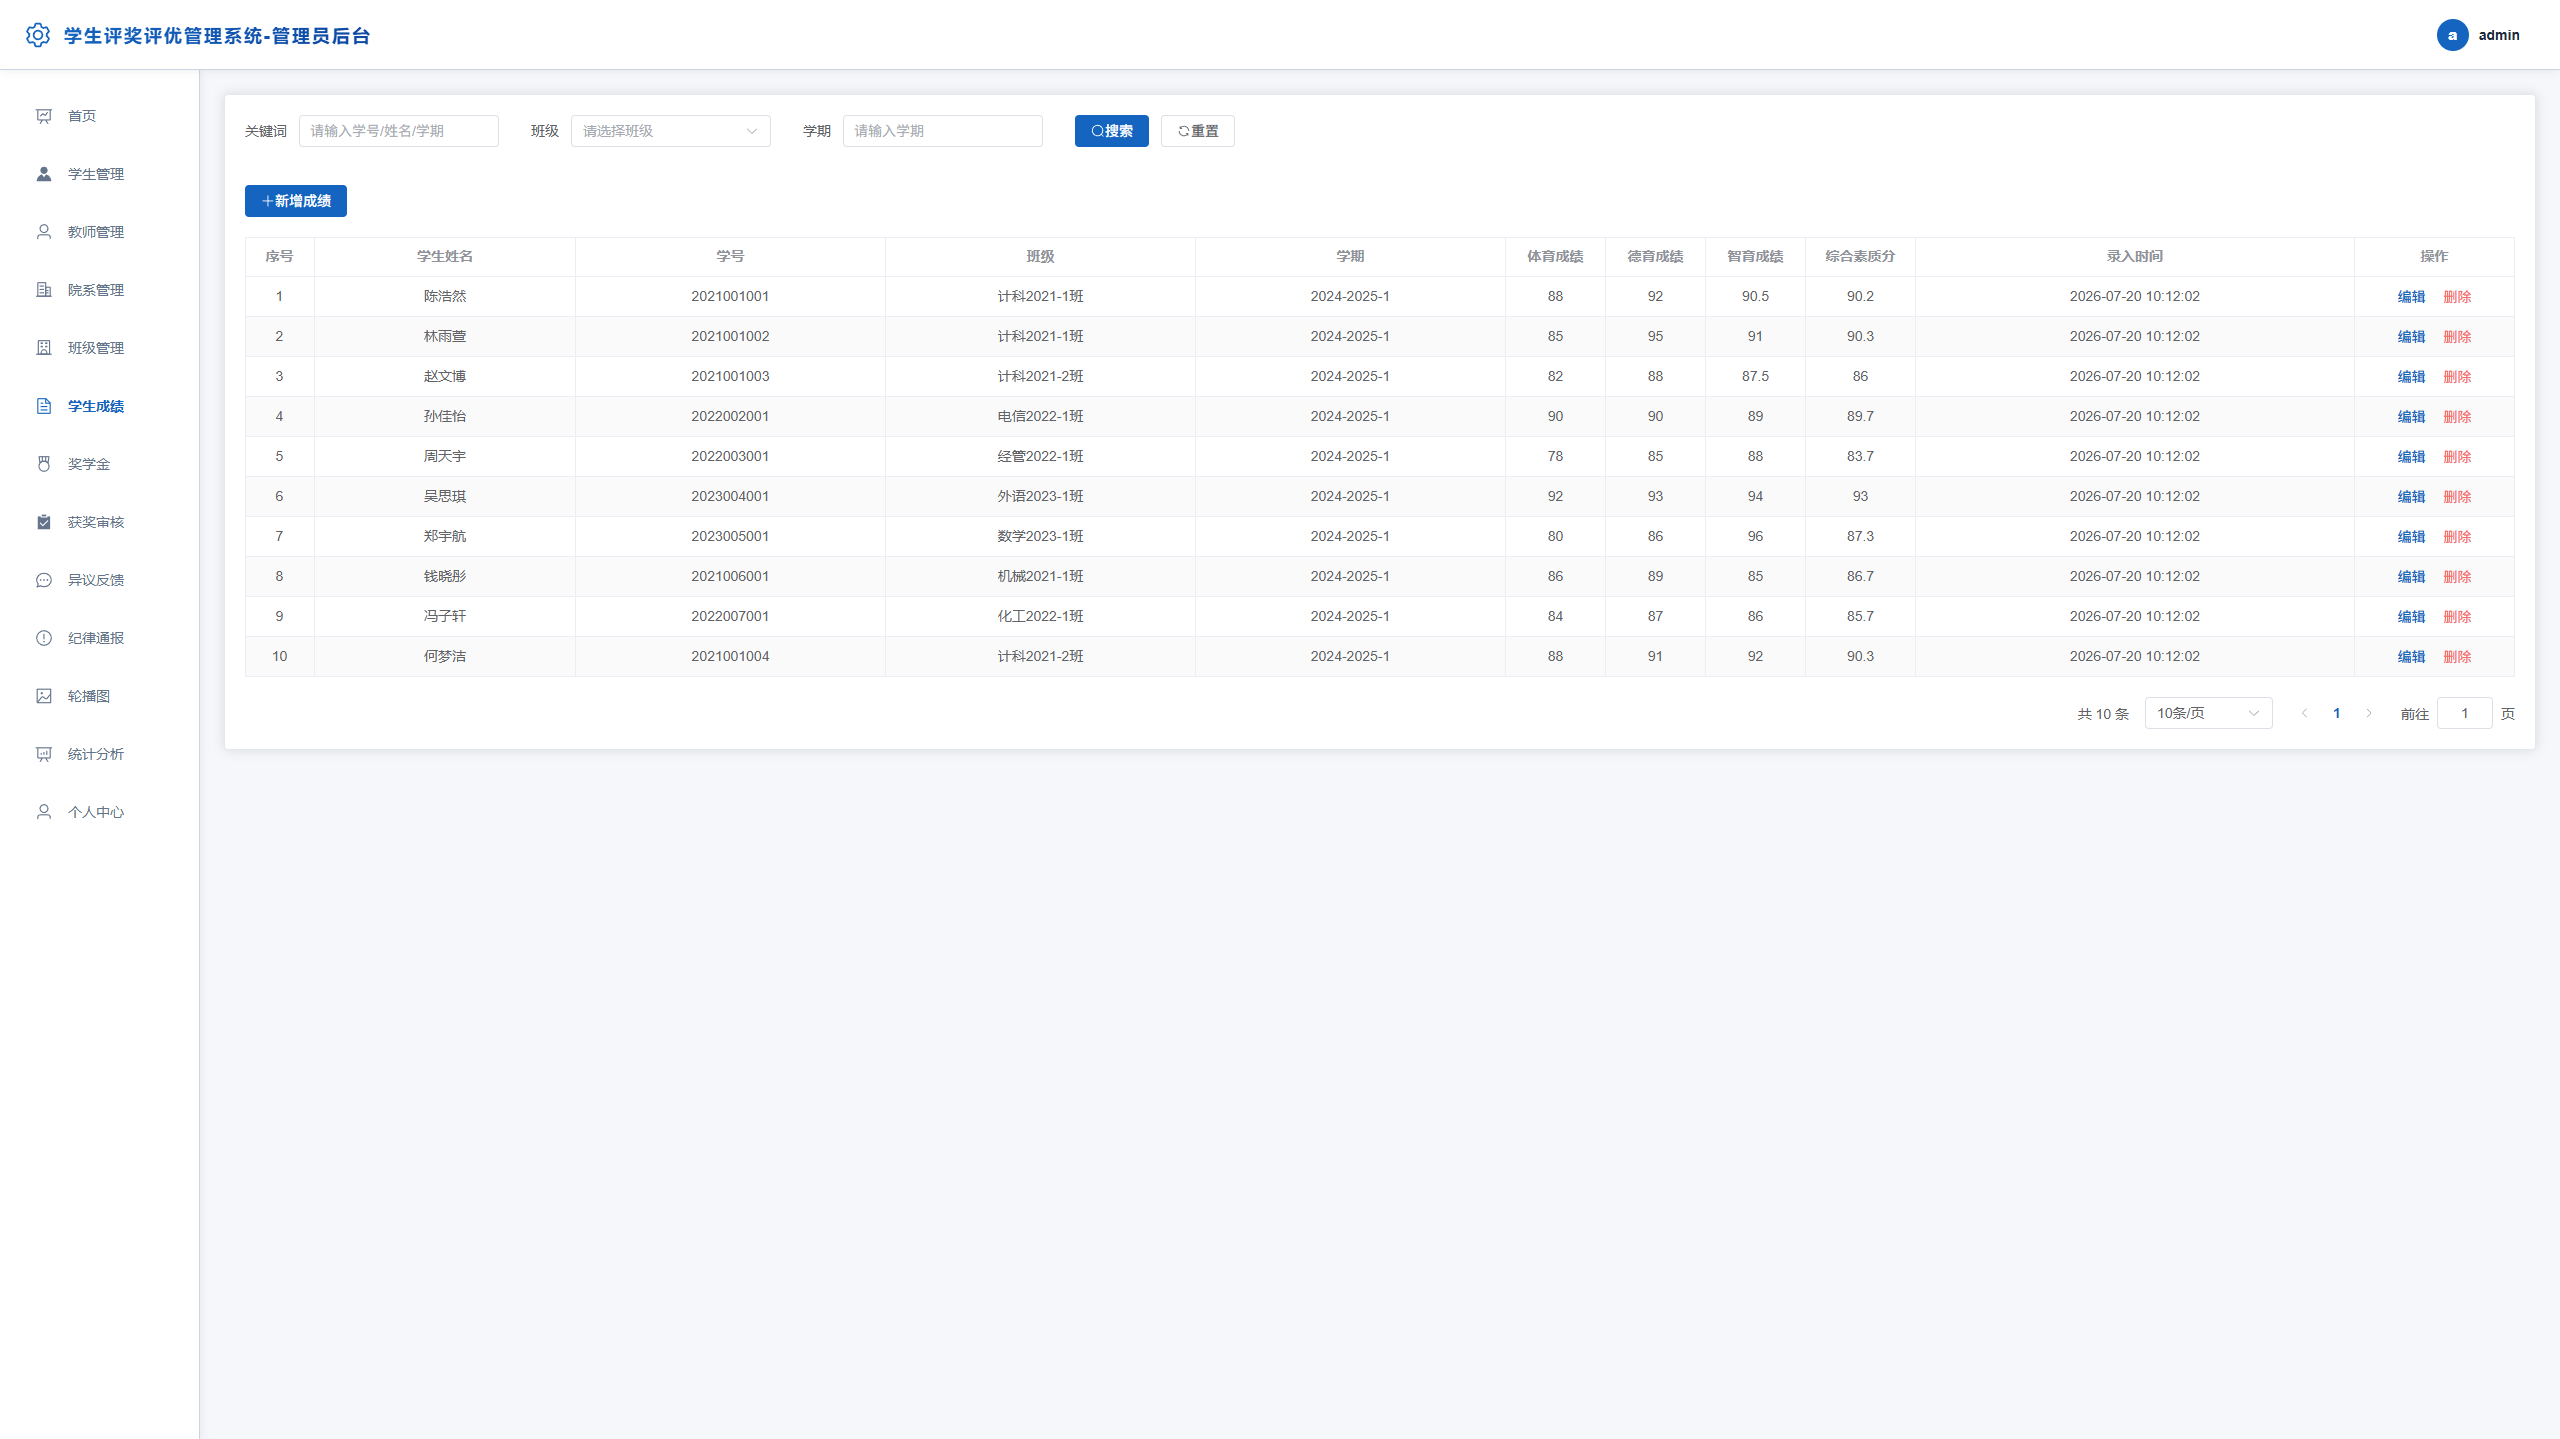The height and width of the screenshot is (1439, 2560).
Task: Click the 搜索 button
Action: point(1111,131)
